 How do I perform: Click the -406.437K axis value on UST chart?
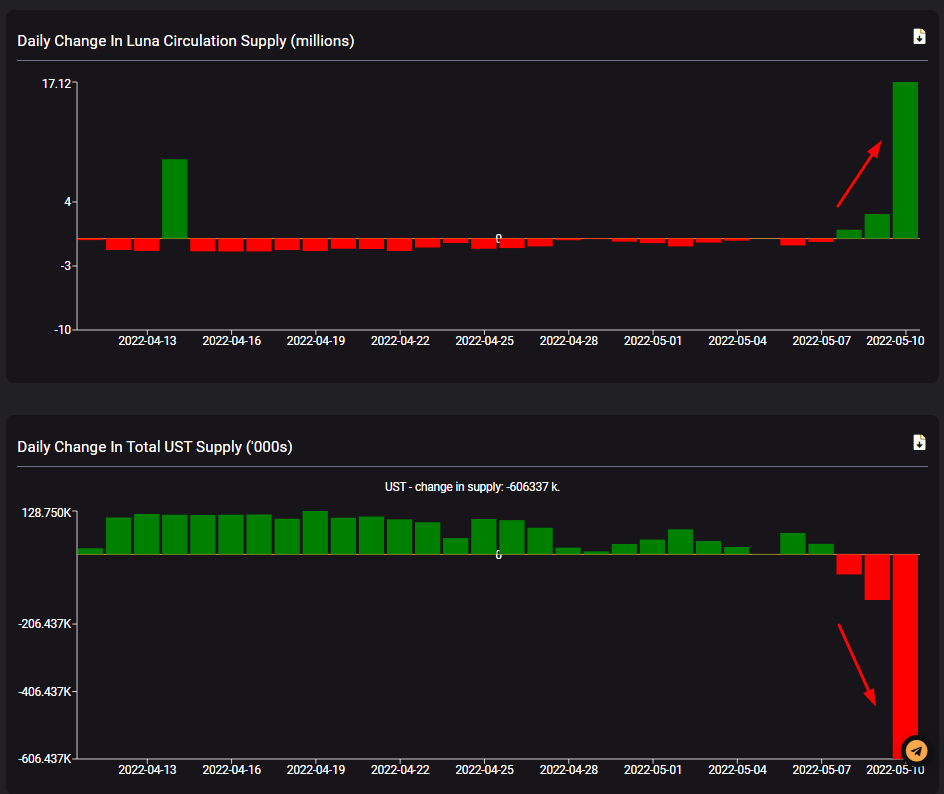pos(45,692)
